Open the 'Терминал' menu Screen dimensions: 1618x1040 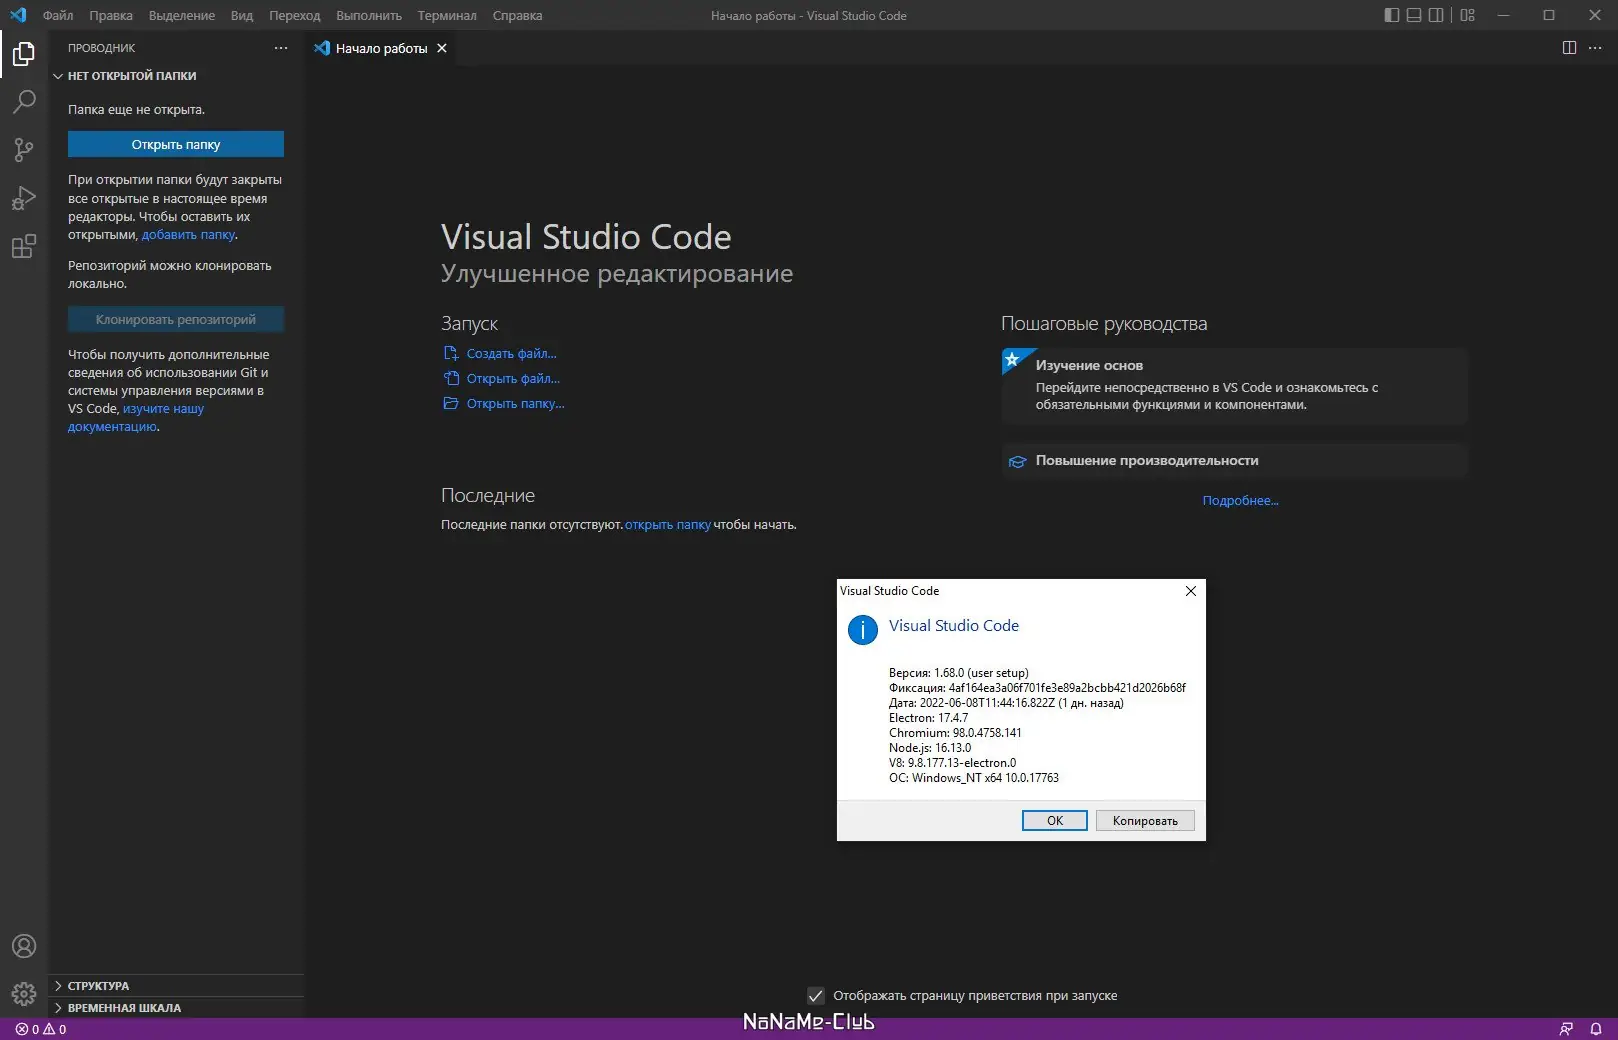447,15
